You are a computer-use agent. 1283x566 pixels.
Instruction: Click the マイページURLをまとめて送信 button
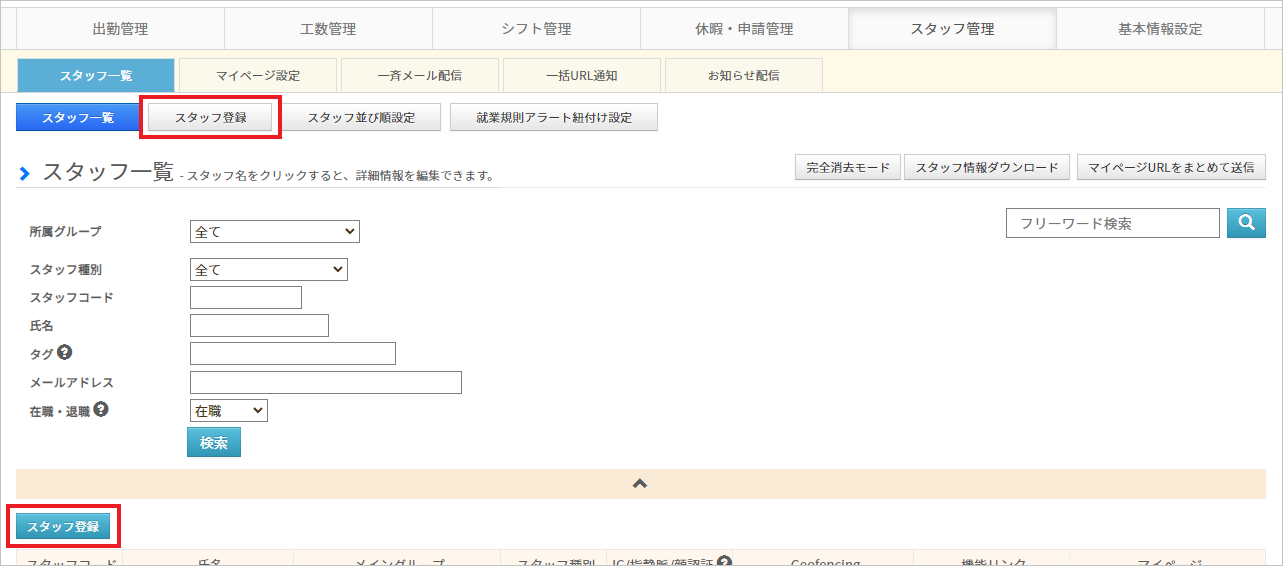pos(1171,167)
